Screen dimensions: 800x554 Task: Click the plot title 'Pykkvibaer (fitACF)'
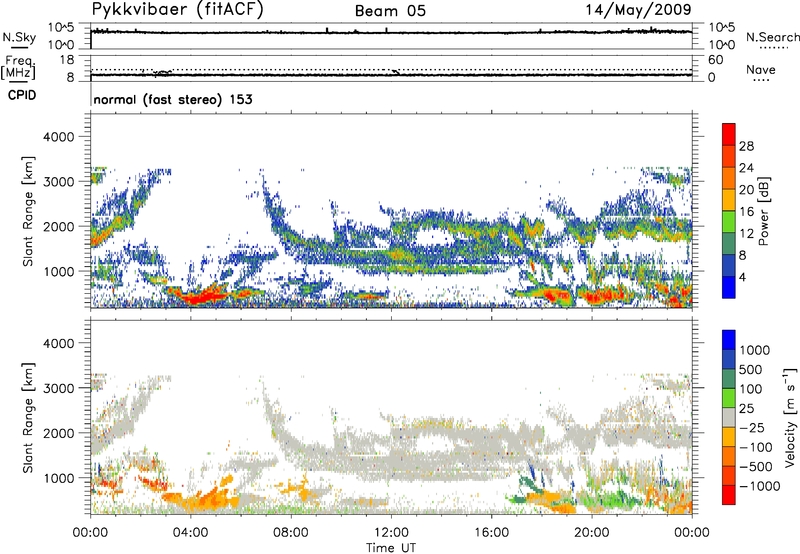coord(178,9)
